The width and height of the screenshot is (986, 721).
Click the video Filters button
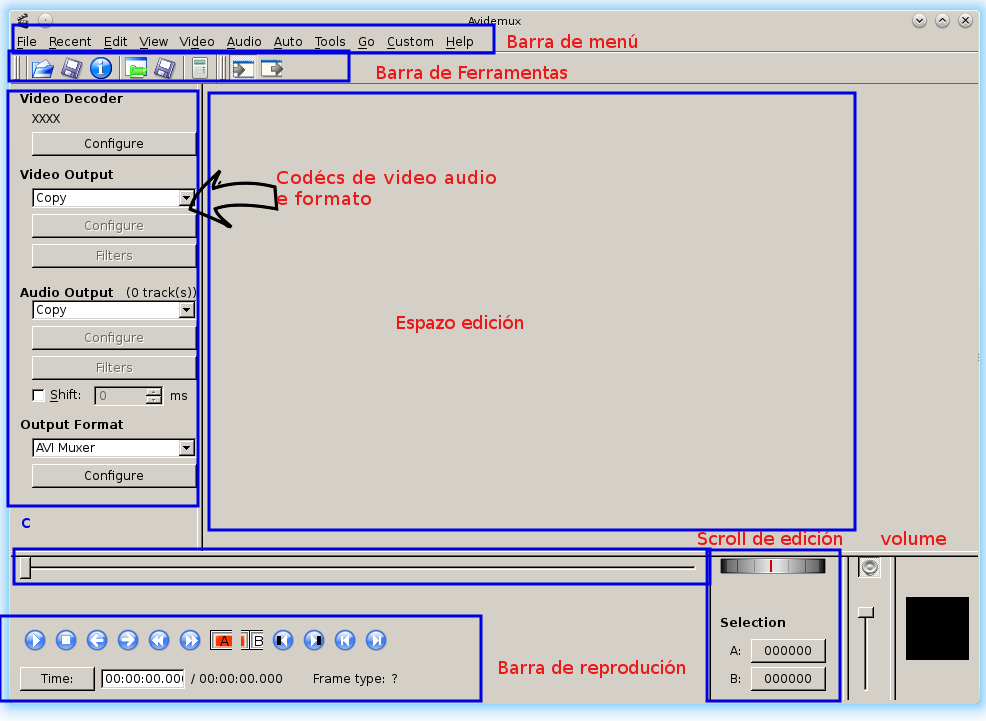(113, 255)
